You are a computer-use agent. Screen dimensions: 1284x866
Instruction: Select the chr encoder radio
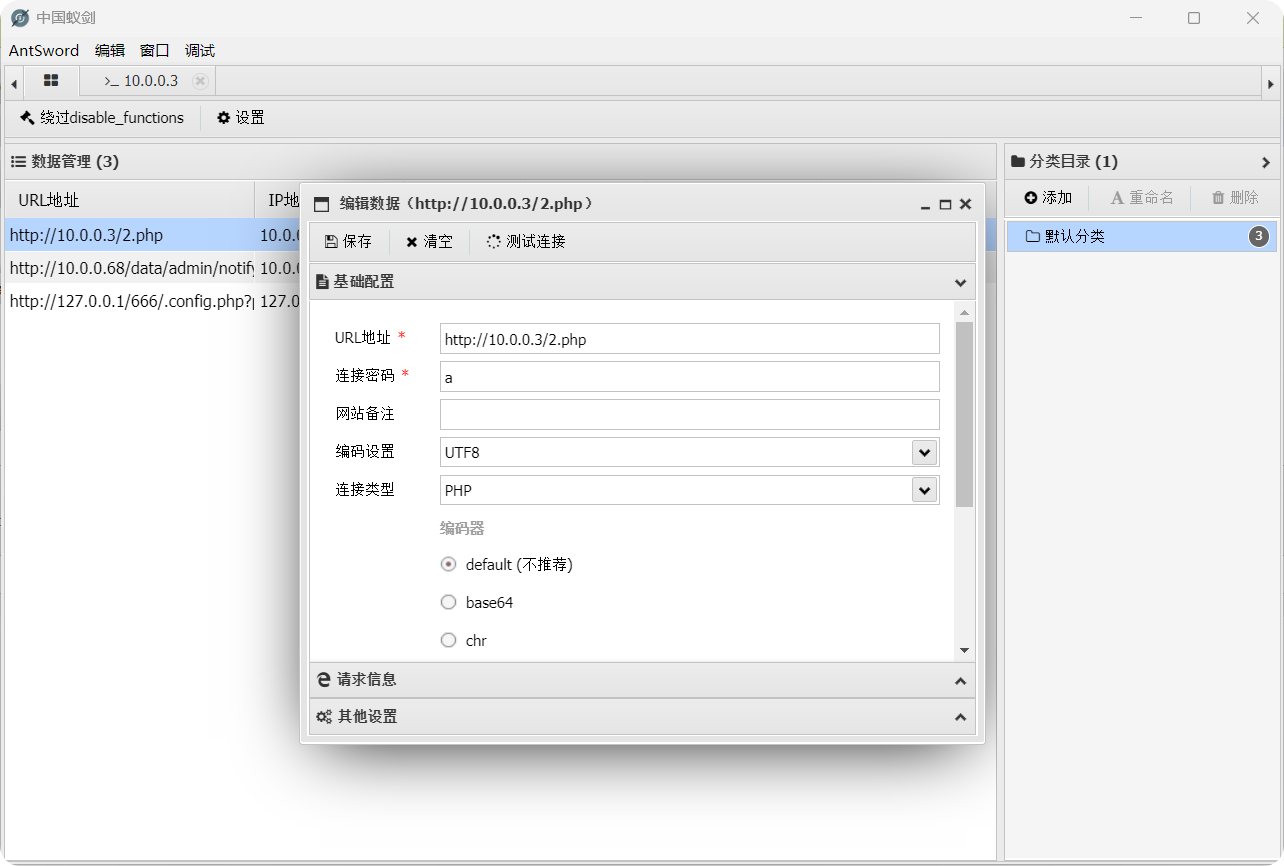(448, 640)
